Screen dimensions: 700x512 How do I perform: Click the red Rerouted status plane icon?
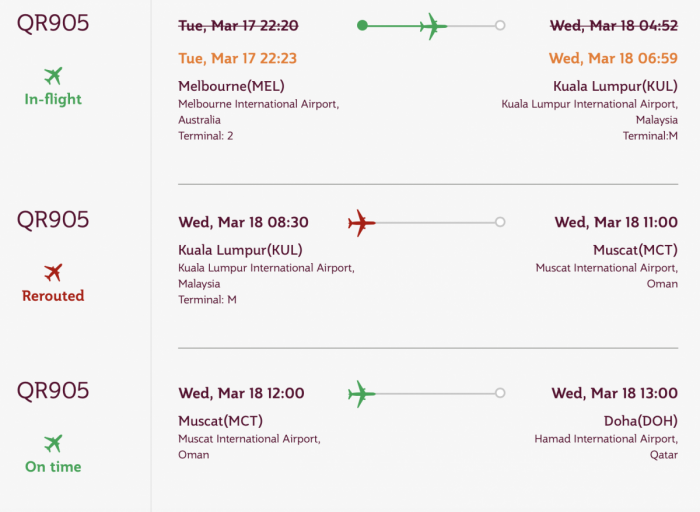[x=53, y=272]
